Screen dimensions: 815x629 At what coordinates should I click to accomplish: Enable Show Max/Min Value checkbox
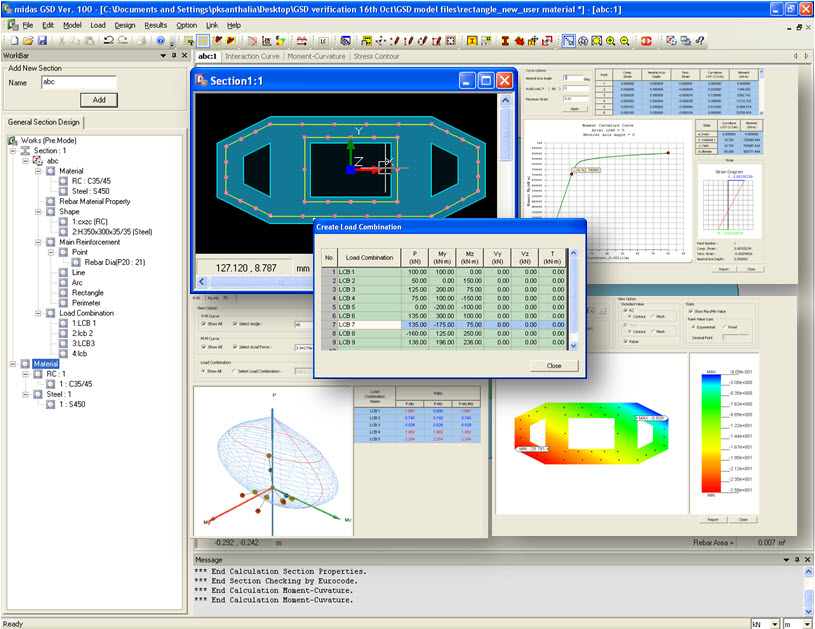pos(691,309)
